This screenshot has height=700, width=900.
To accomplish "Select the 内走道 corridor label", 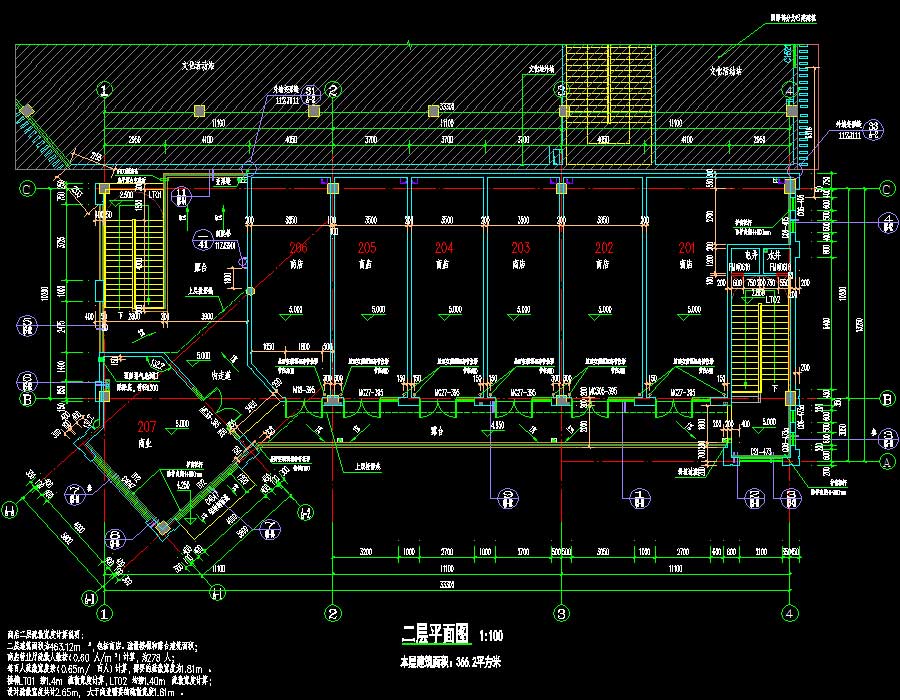I will 221,376.
